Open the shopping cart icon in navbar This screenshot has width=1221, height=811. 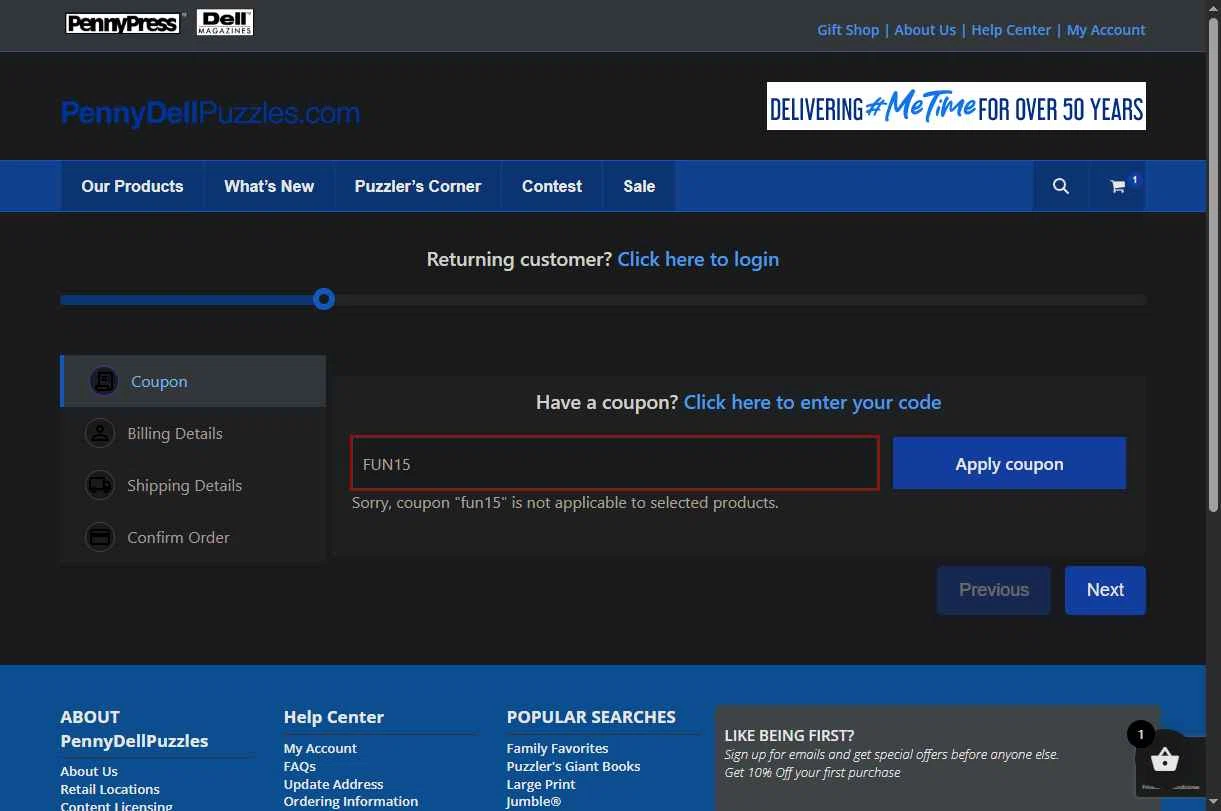tap(1118, 186)
